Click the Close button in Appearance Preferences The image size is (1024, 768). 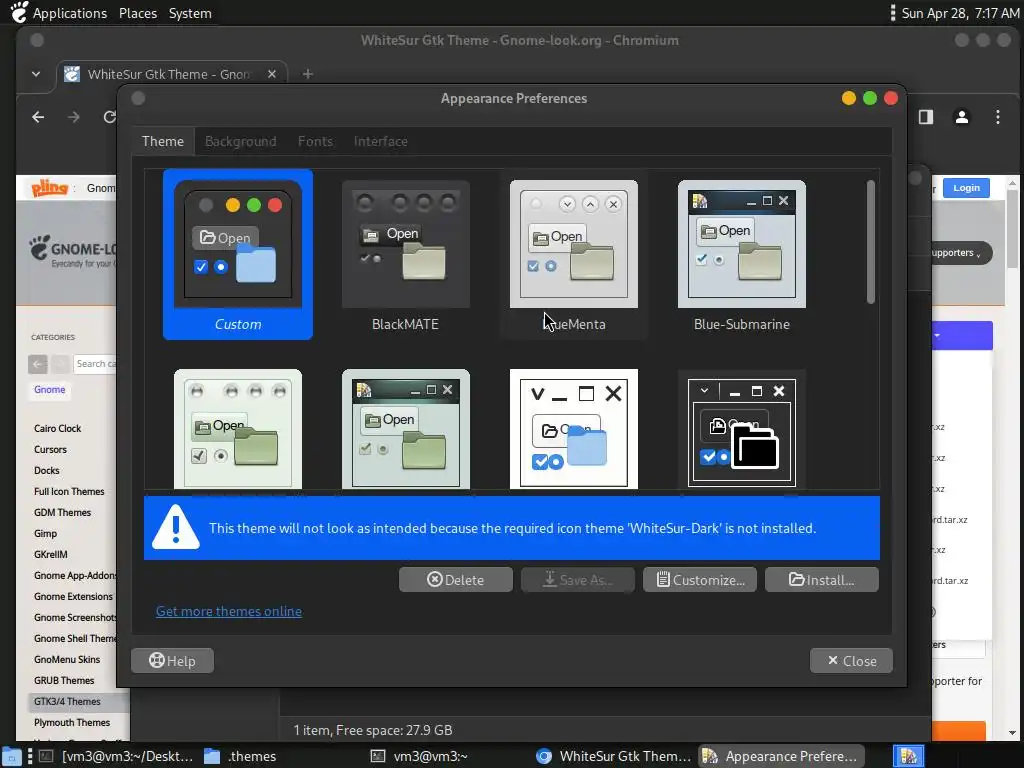click(851, 661)
